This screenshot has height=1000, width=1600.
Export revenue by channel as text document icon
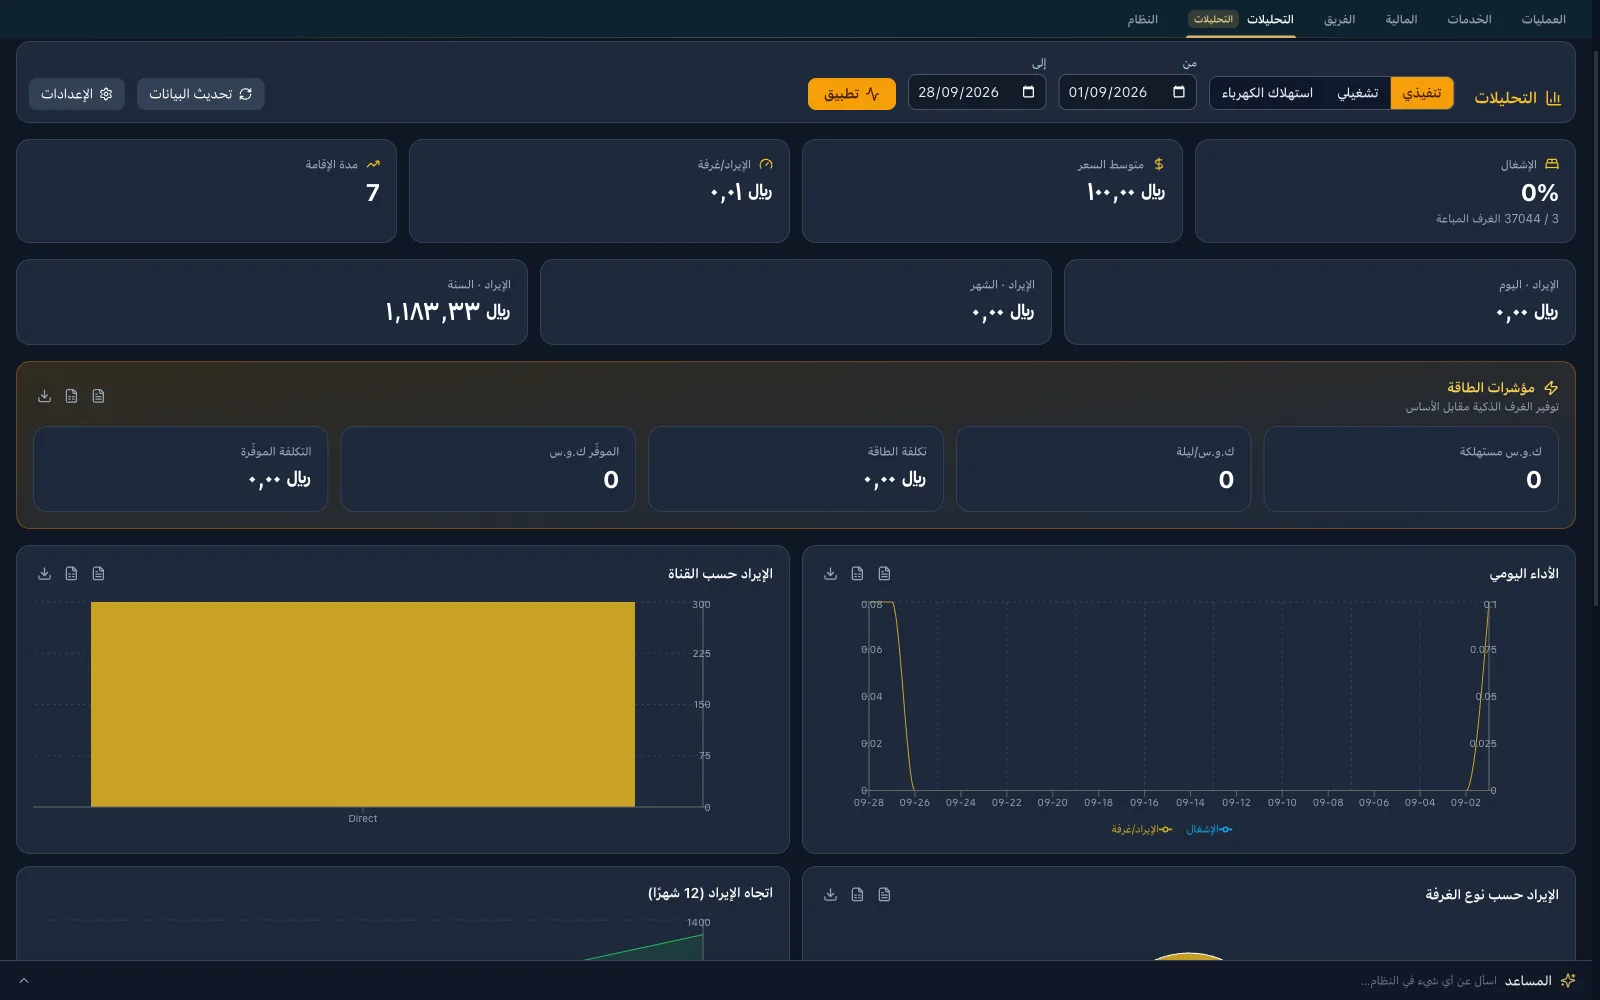98,573
